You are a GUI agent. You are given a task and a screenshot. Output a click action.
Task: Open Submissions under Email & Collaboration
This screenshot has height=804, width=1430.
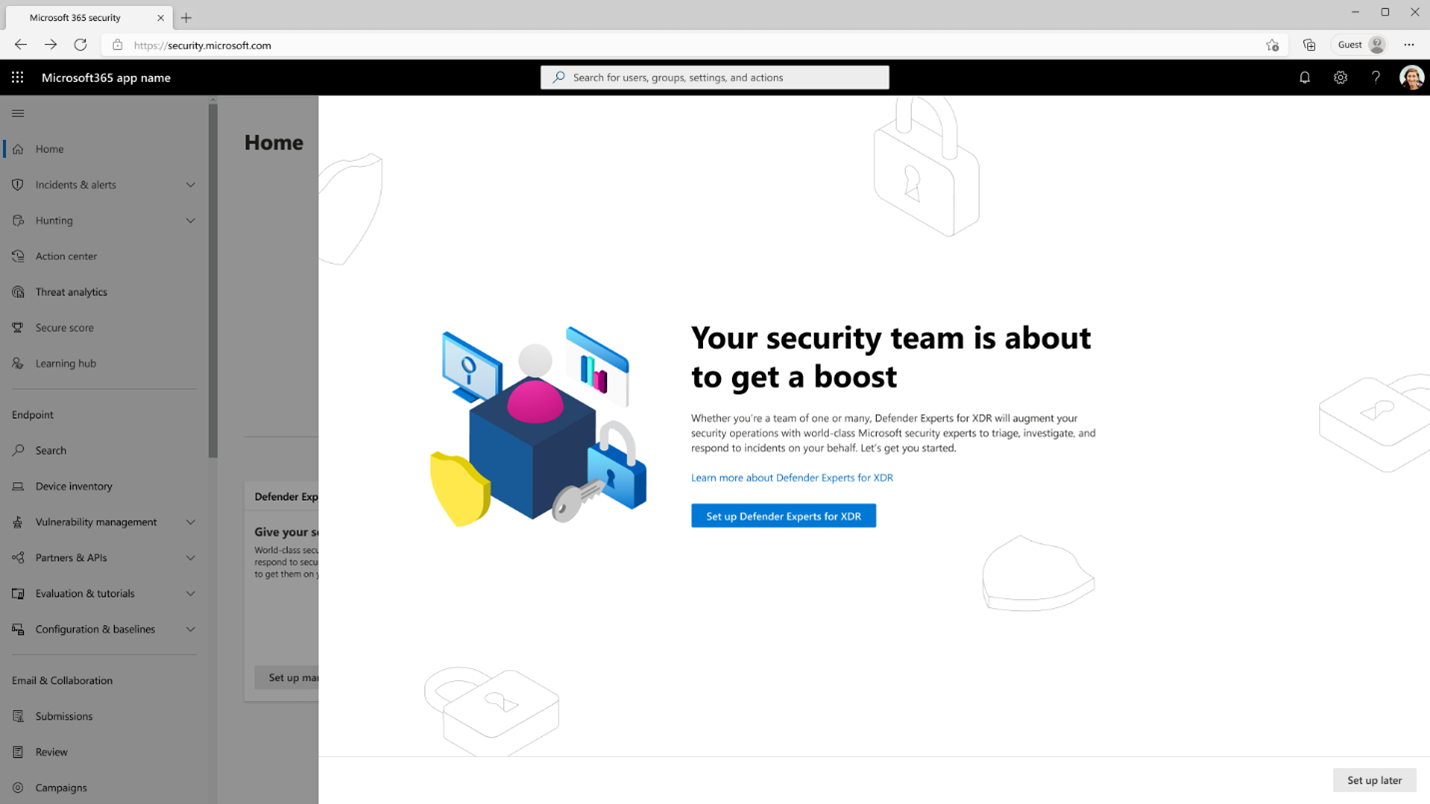[64, 716]
